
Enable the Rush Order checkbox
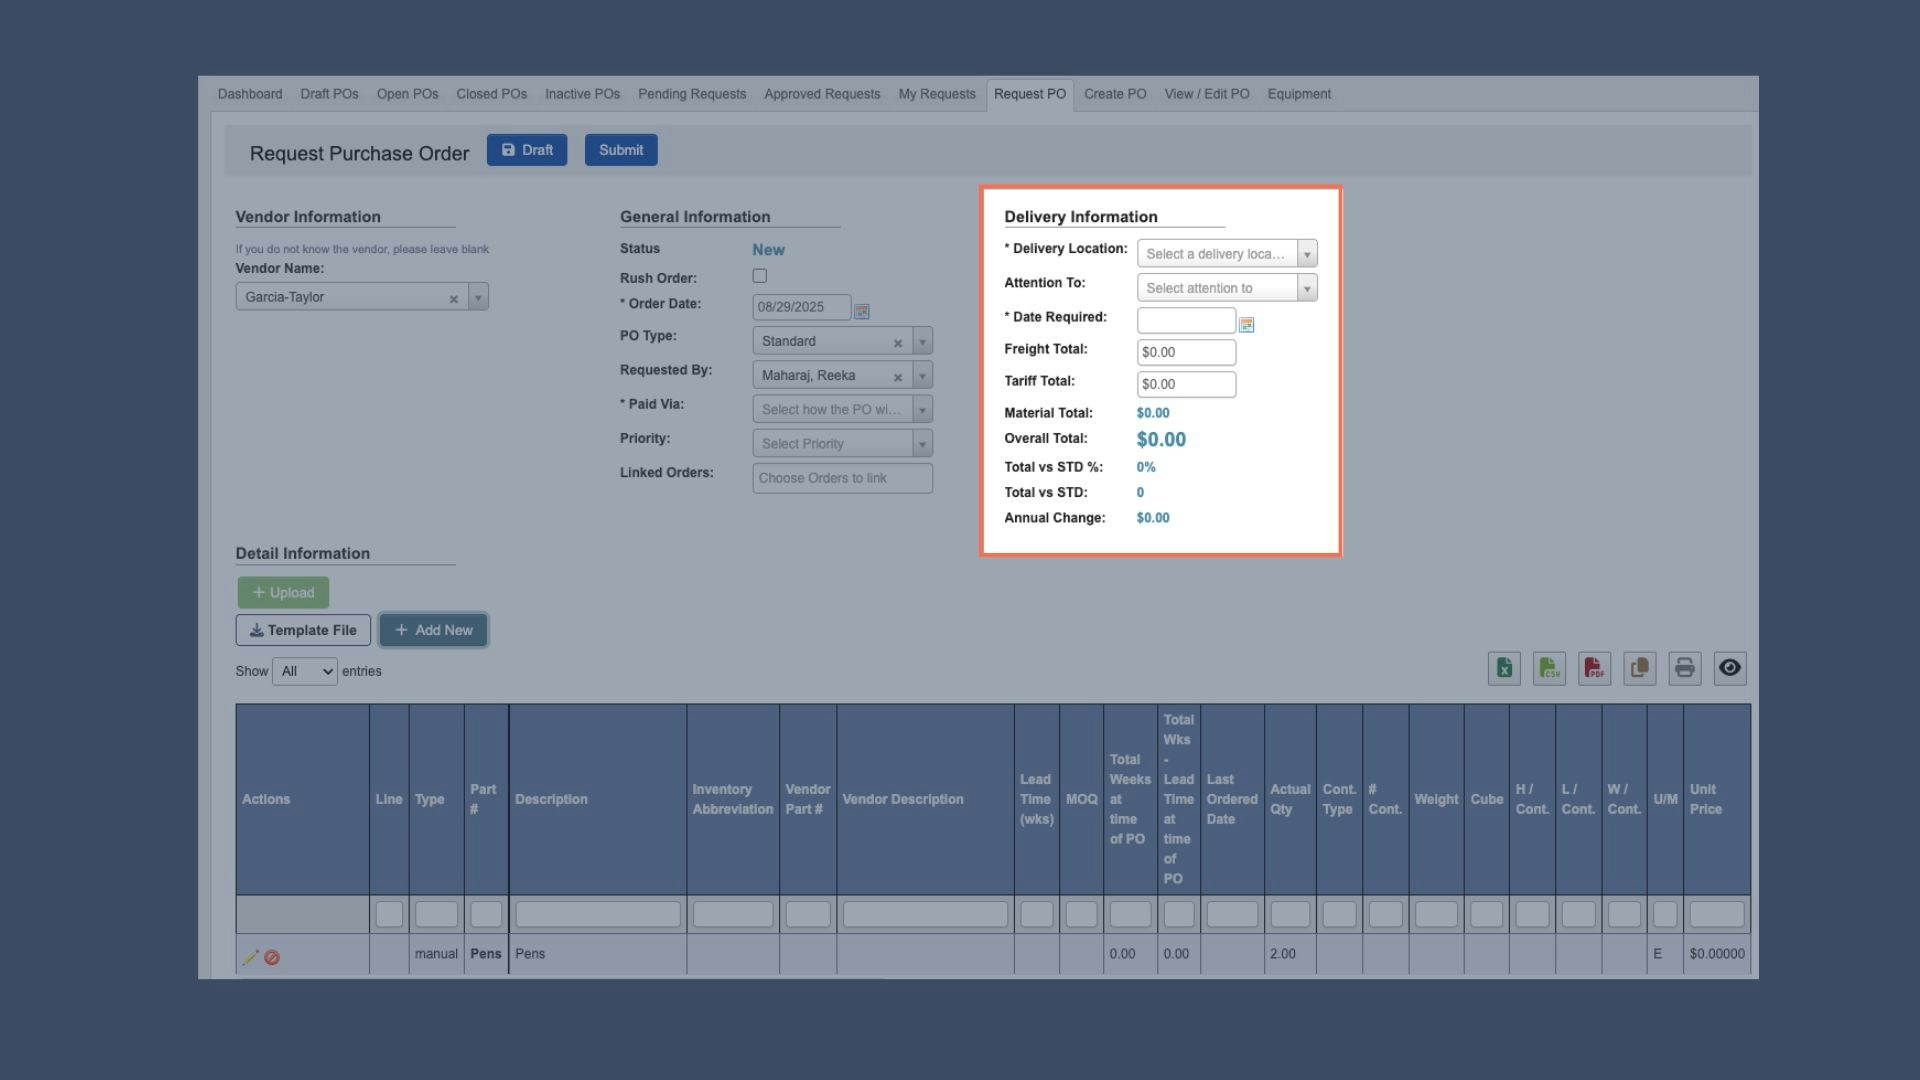[x=760, y=276]
